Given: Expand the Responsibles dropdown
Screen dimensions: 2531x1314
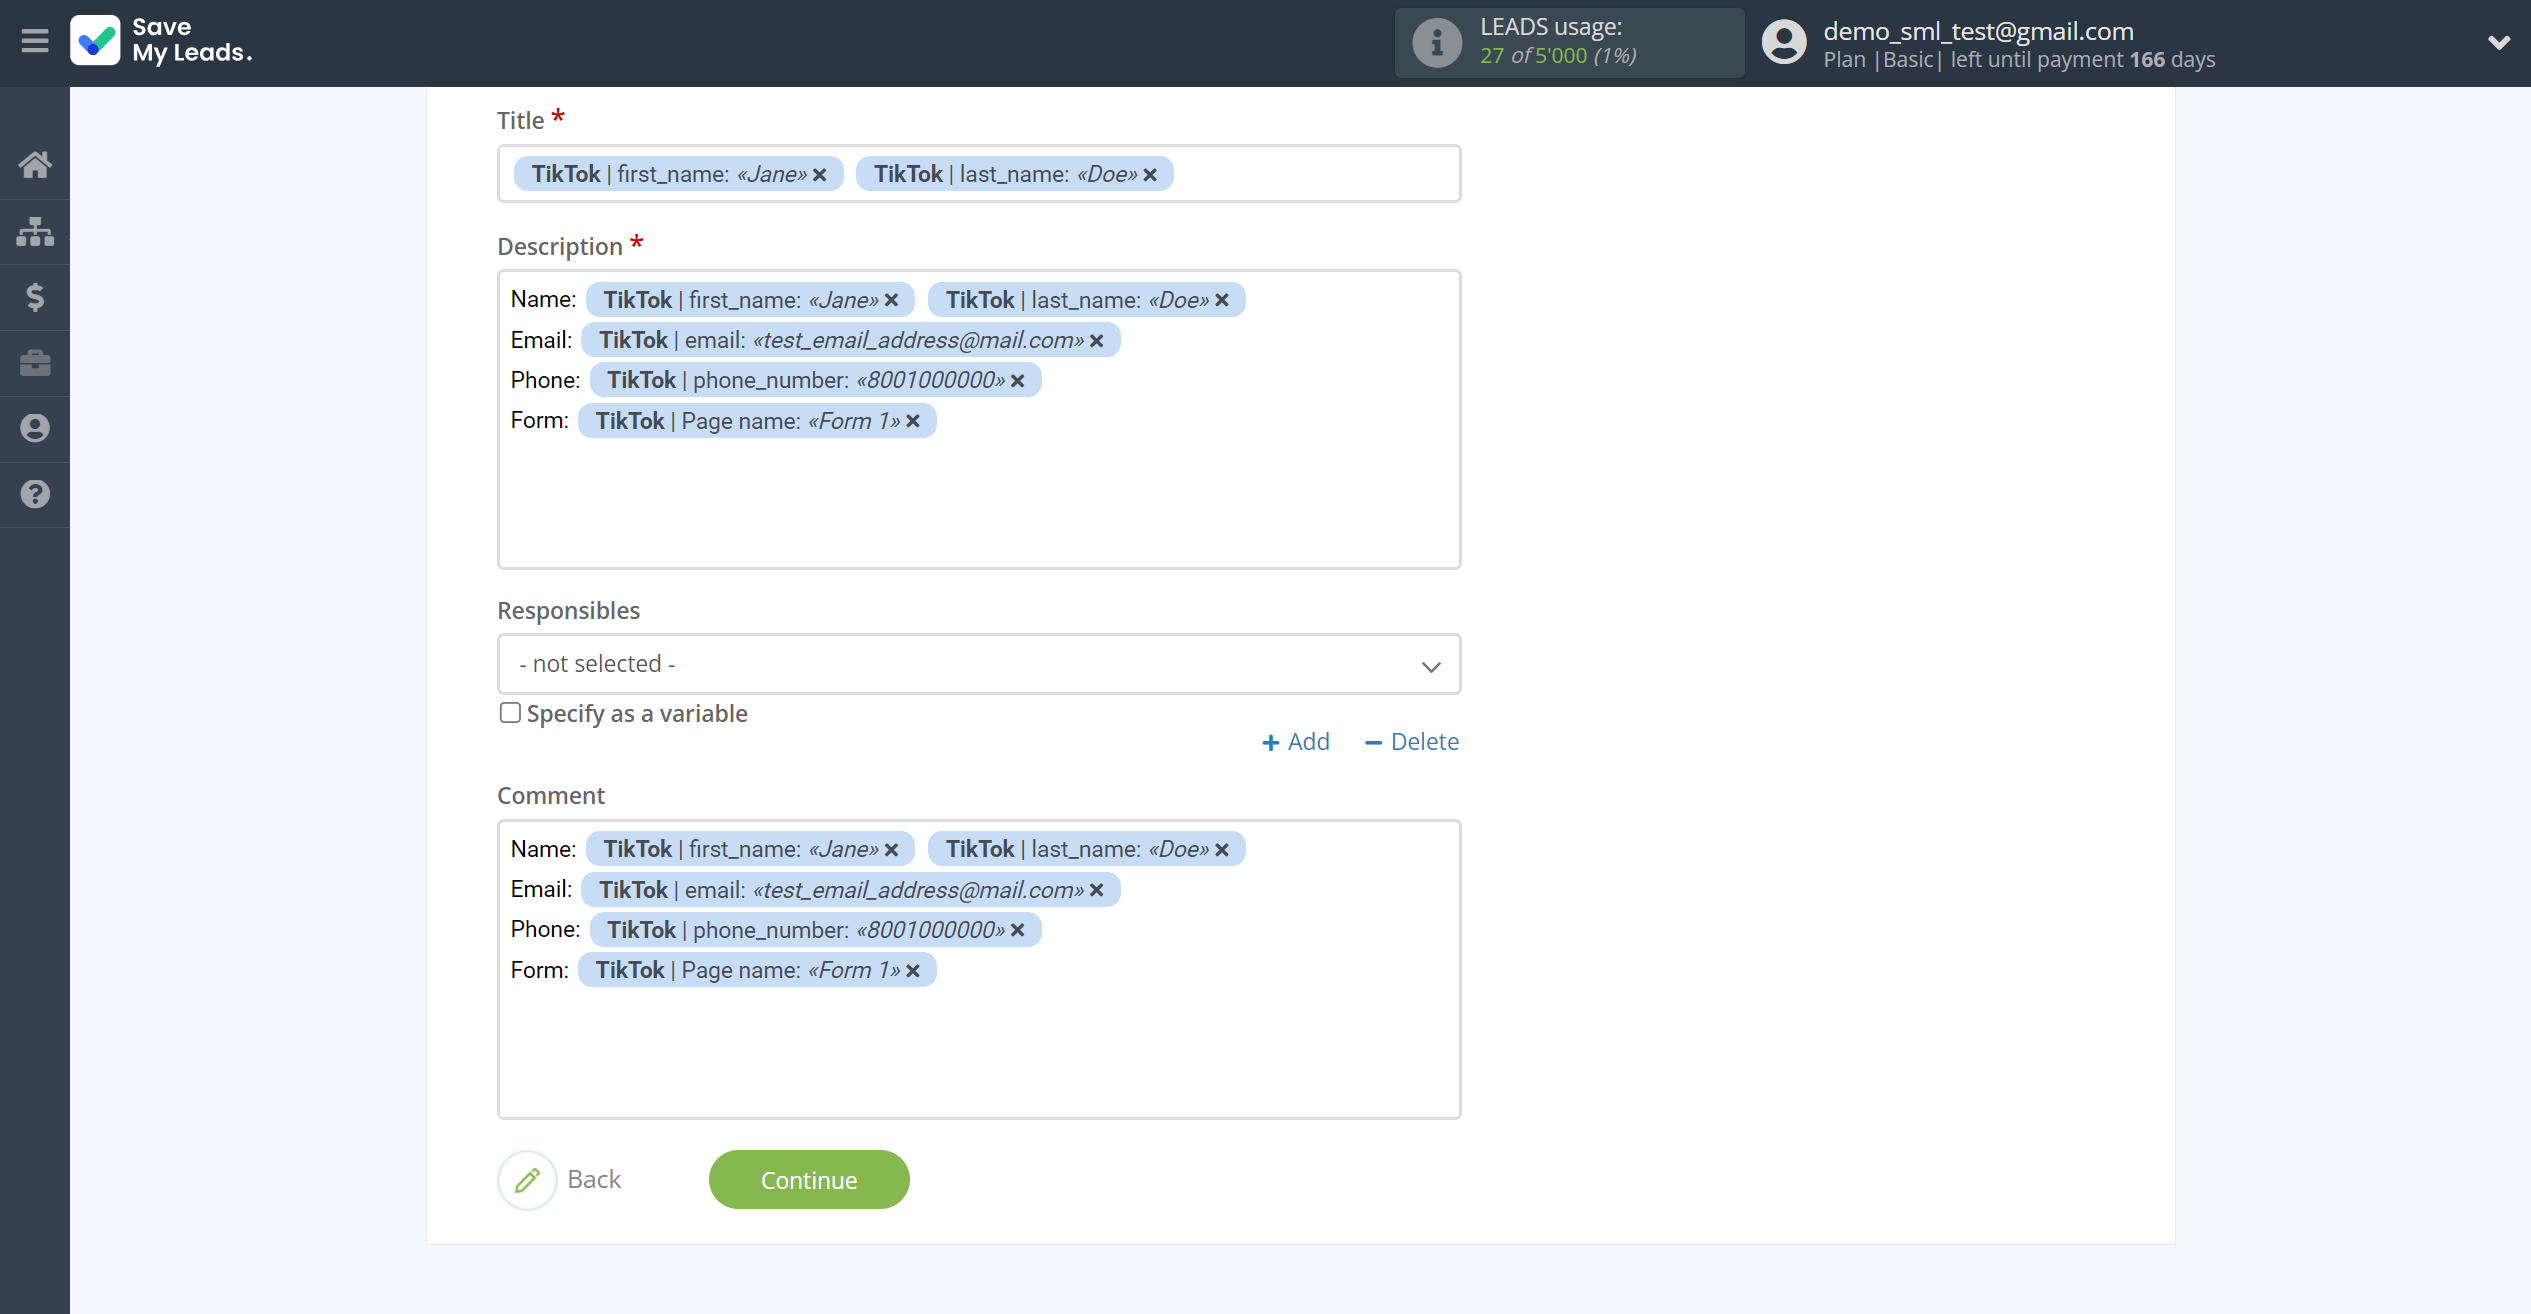Looking at the screenshot, I should pyautogui.click(x=978, y=664).
